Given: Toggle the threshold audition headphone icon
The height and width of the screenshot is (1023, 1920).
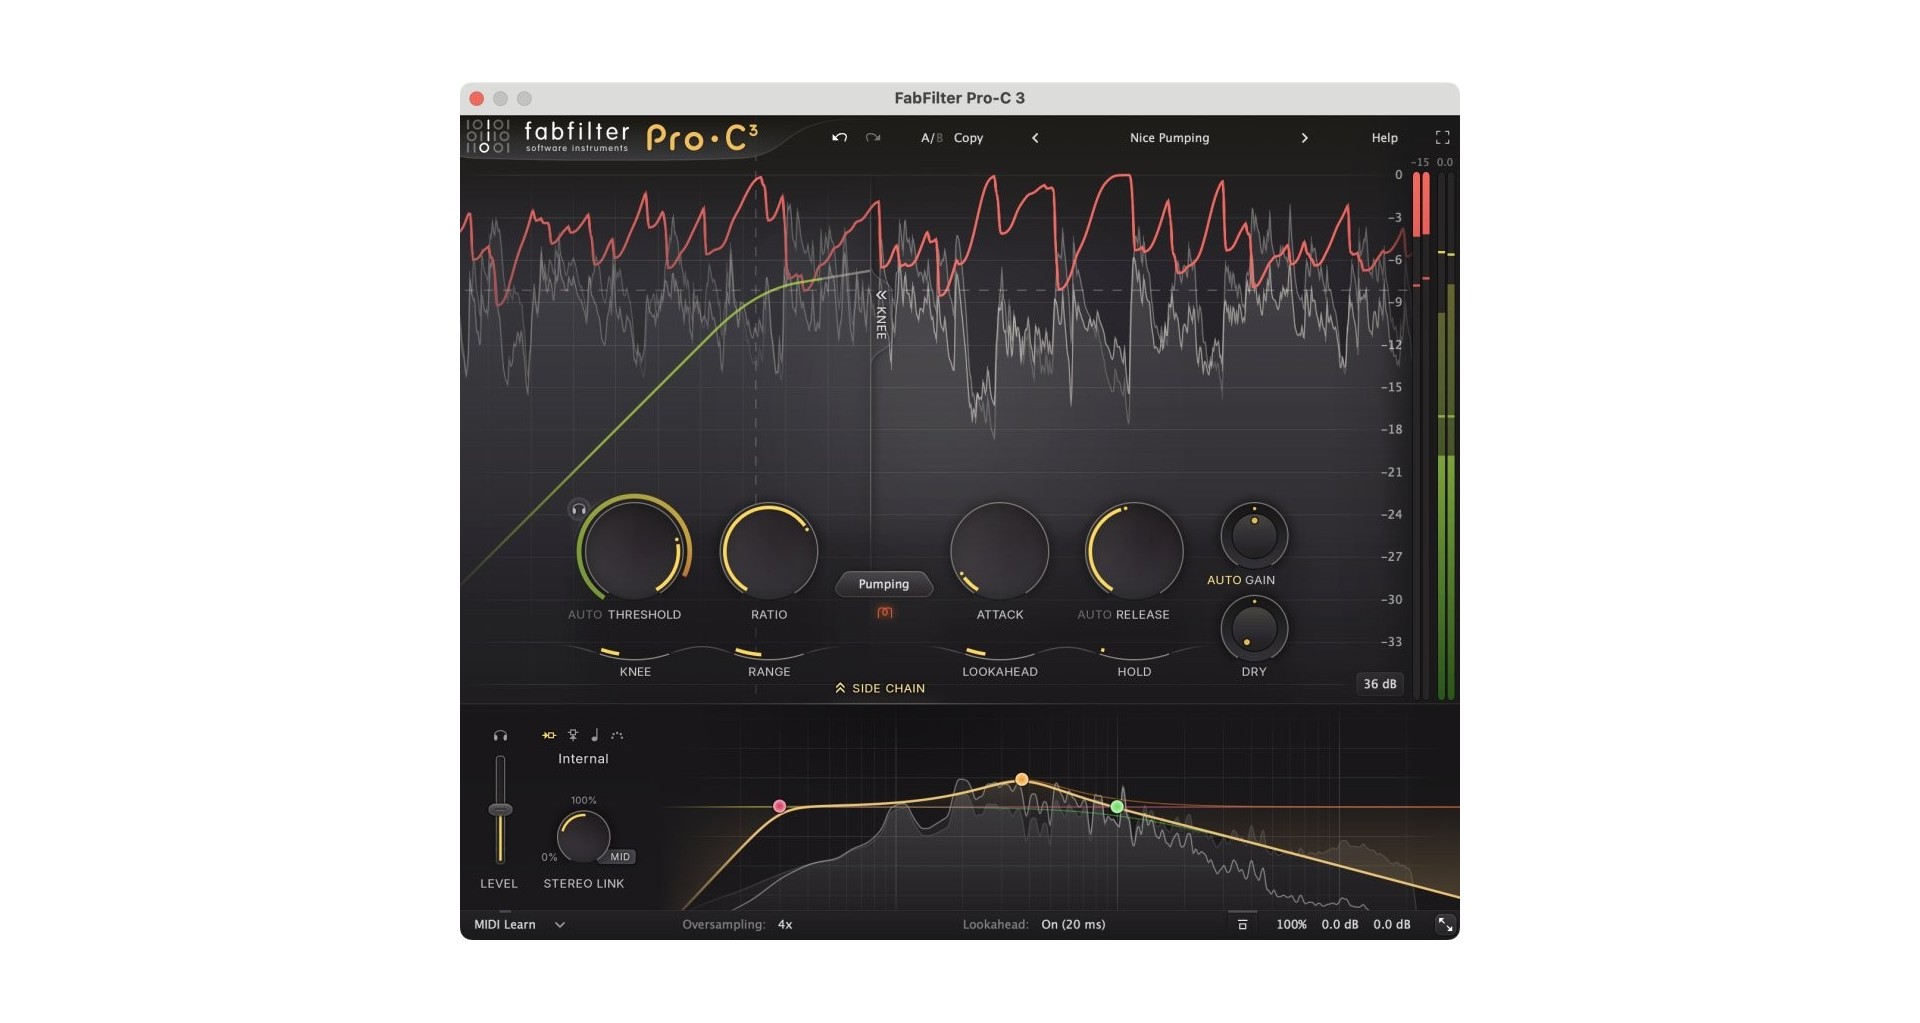Looking at the screenshot, I should [x=579, y=510].
